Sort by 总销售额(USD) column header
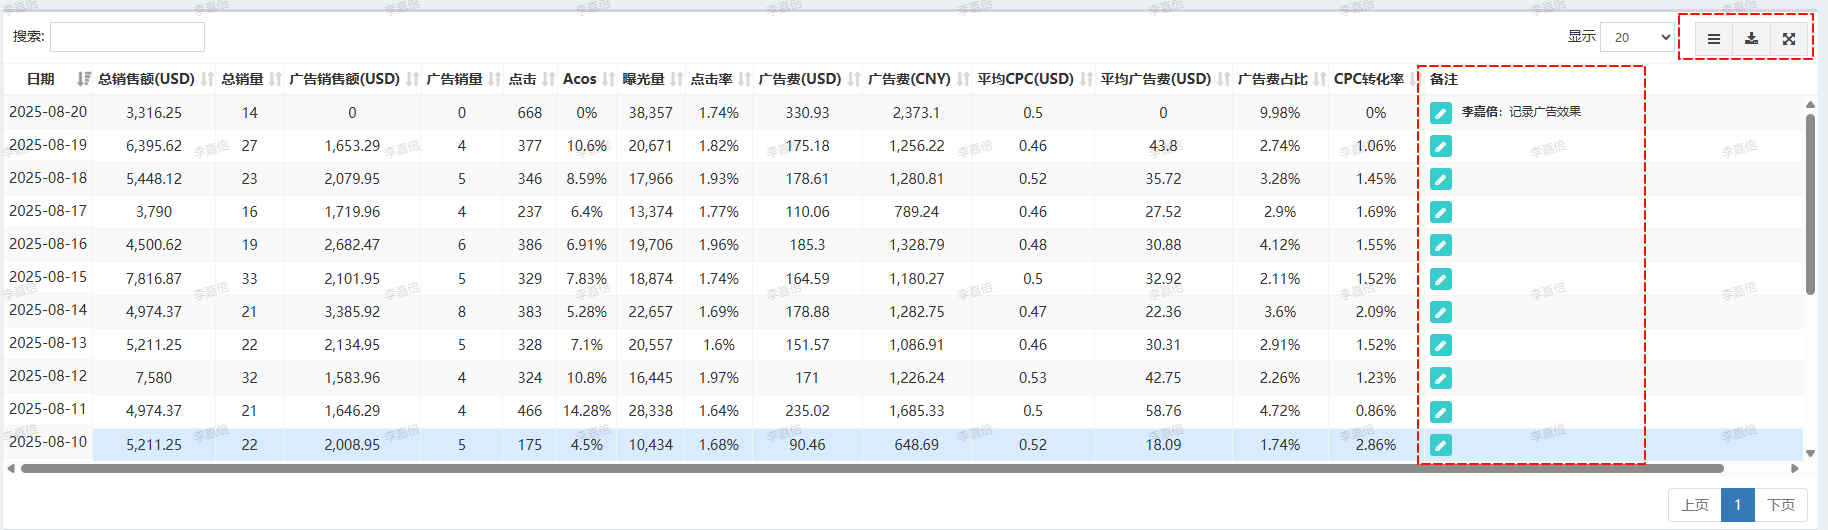1828x530 pixels. (x=146, y=79)
